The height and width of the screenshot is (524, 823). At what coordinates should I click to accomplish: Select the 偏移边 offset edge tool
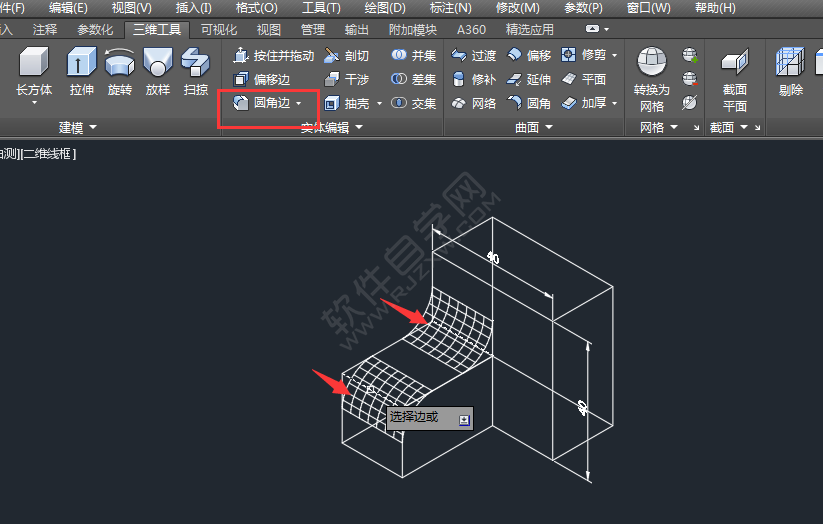(x=261, y=79)
